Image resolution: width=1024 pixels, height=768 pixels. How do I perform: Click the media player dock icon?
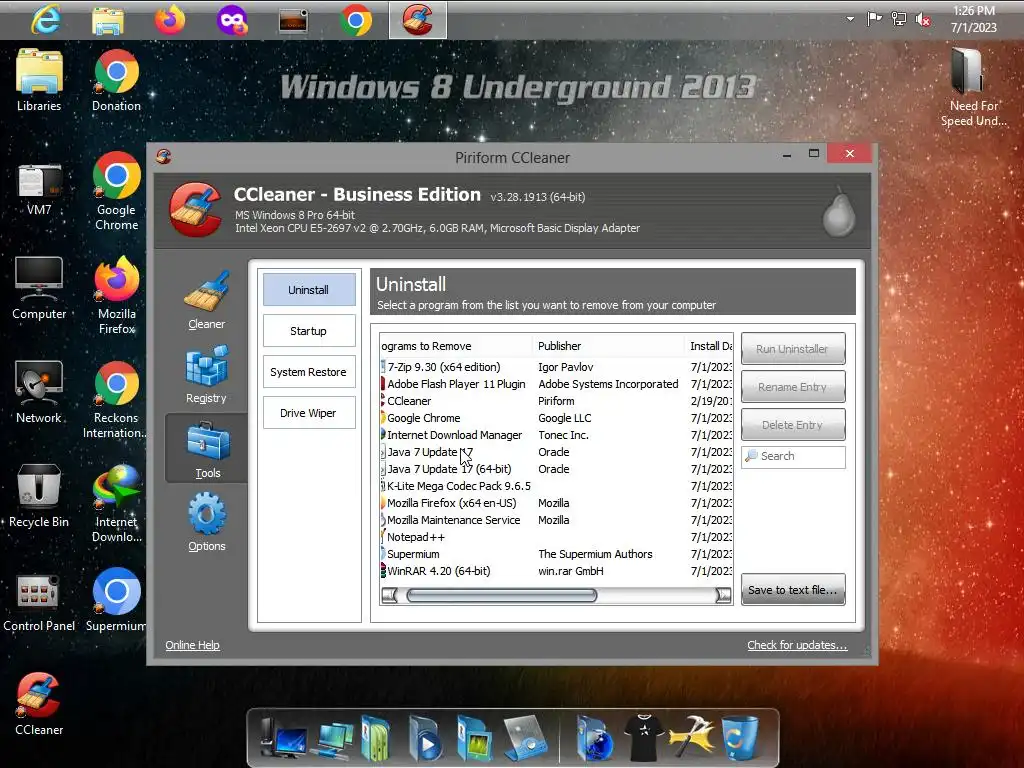[425, 738]
